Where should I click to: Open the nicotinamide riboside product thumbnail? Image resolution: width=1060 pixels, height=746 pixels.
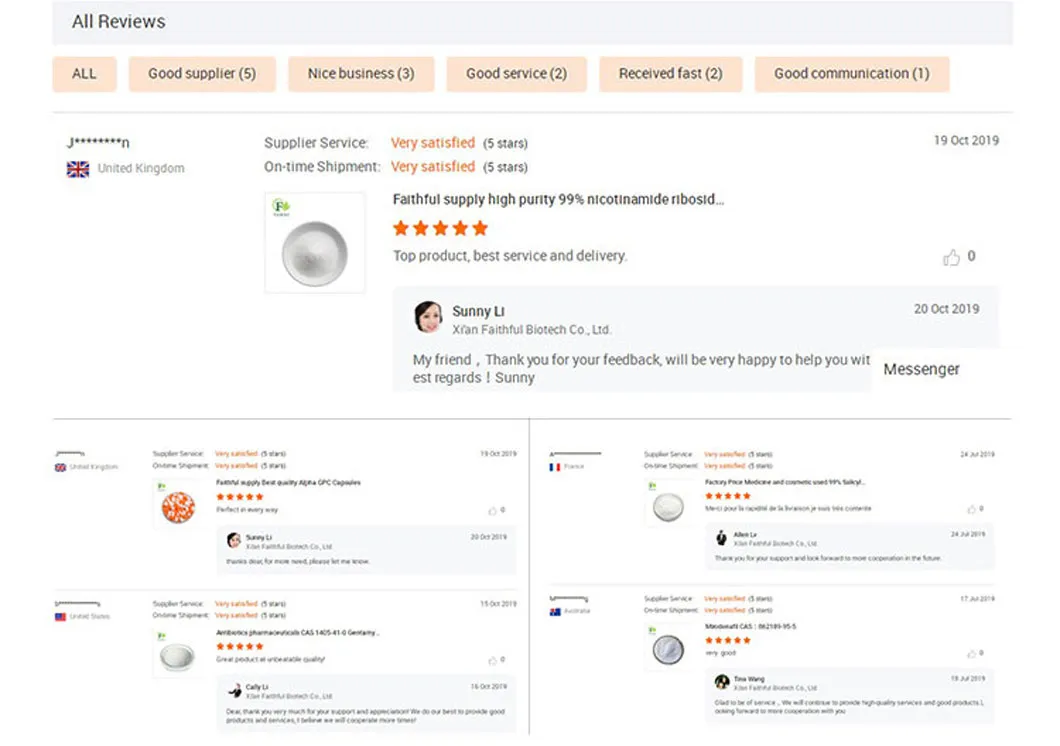(x=314, y=243)
